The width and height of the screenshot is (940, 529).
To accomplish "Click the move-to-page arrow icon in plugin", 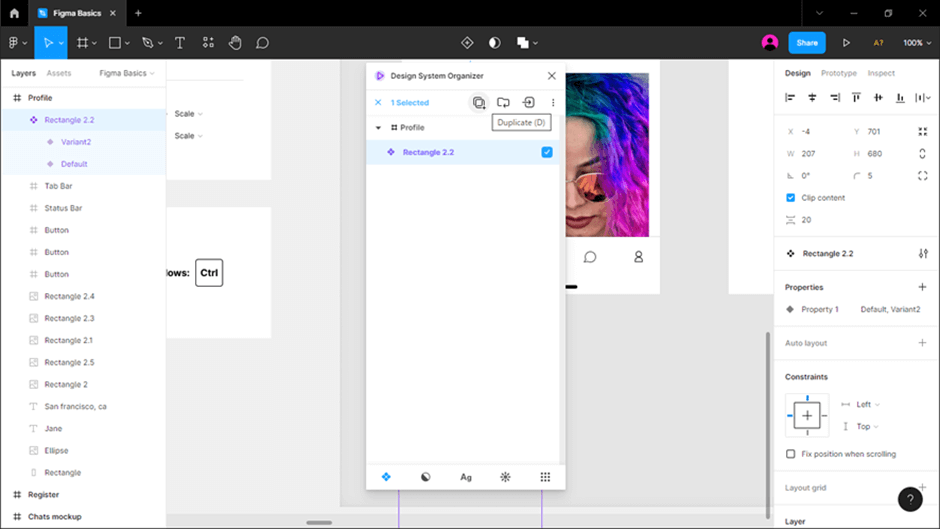I will (x=528, y=103).
